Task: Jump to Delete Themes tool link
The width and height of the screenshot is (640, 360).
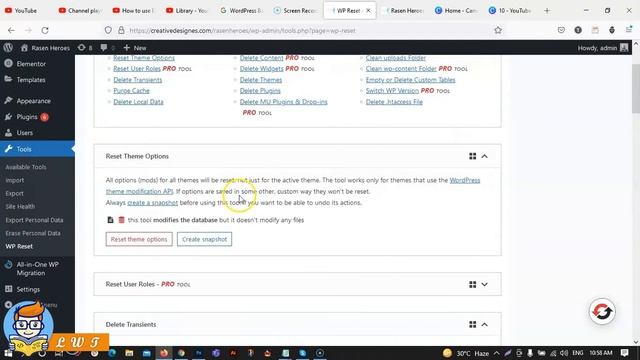Action: coord(261,80)
